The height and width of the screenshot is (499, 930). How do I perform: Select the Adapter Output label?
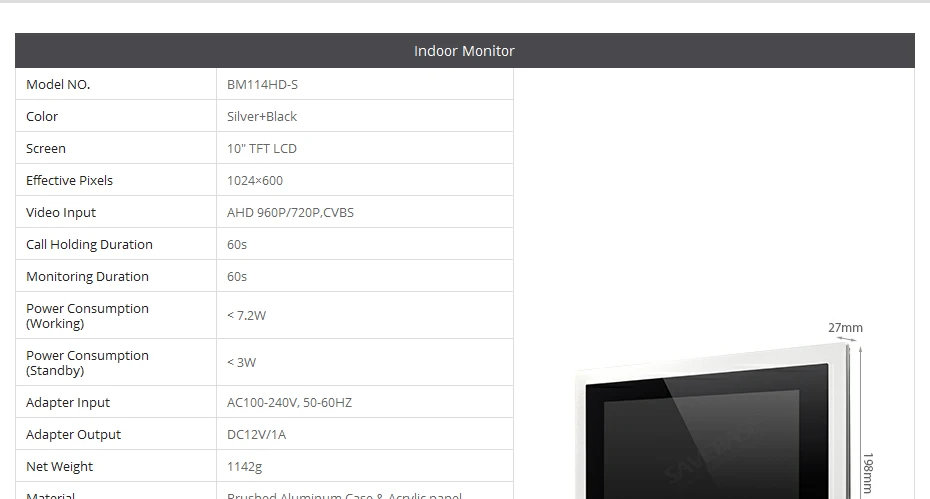pyautogui.click(x=73, y=434)
